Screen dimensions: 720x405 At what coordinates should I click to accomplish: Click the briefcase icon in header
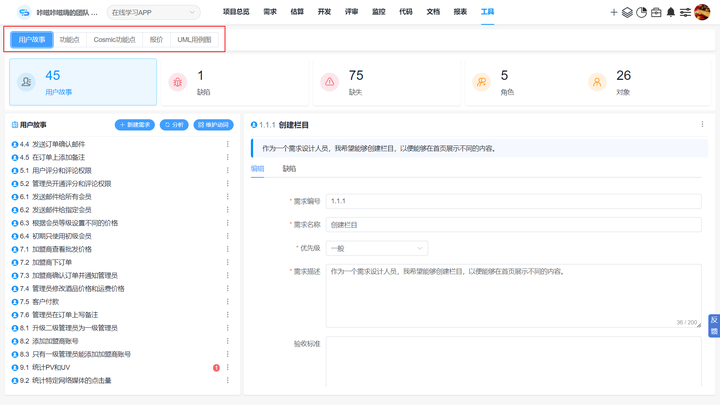[656, 13]
